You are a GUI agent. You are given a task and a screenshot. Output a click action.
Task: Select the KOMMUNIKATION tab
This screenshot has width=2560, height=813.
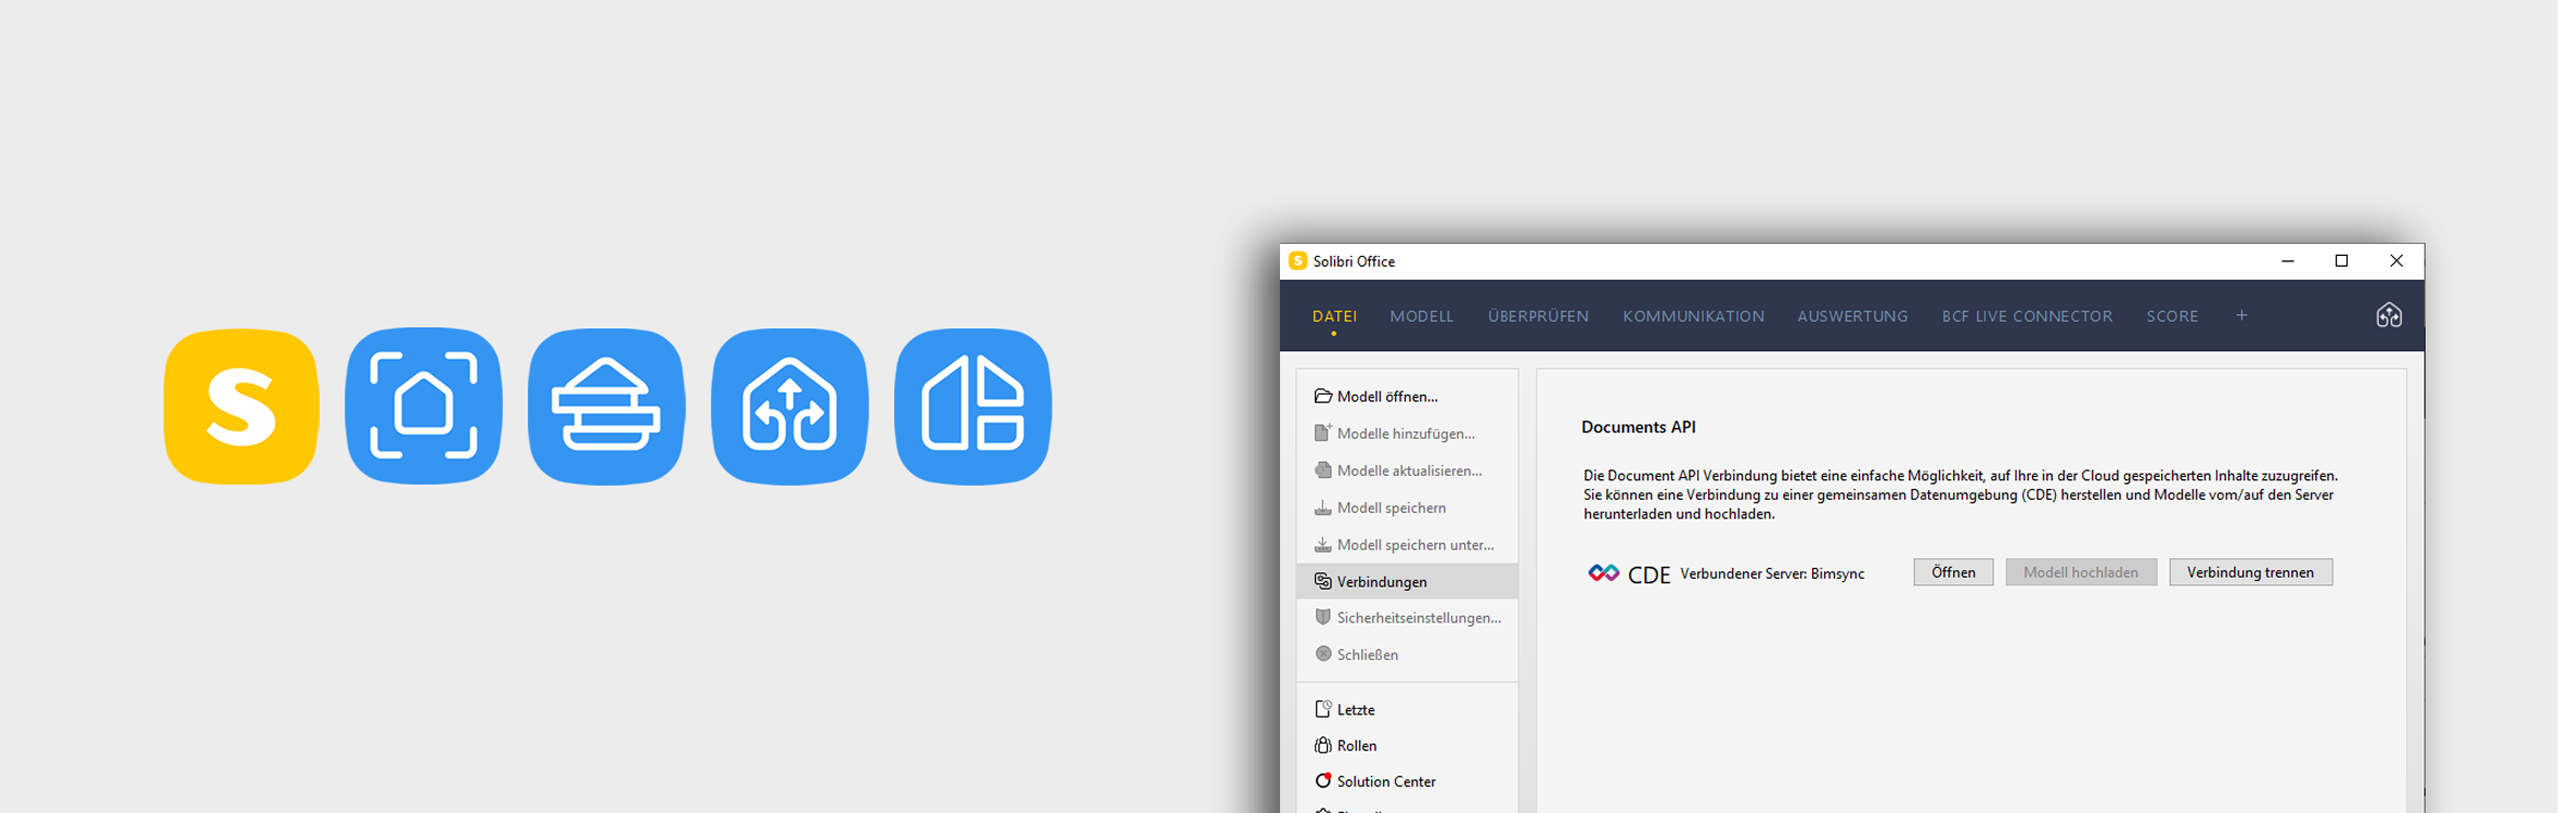(x=1693, y=316)
